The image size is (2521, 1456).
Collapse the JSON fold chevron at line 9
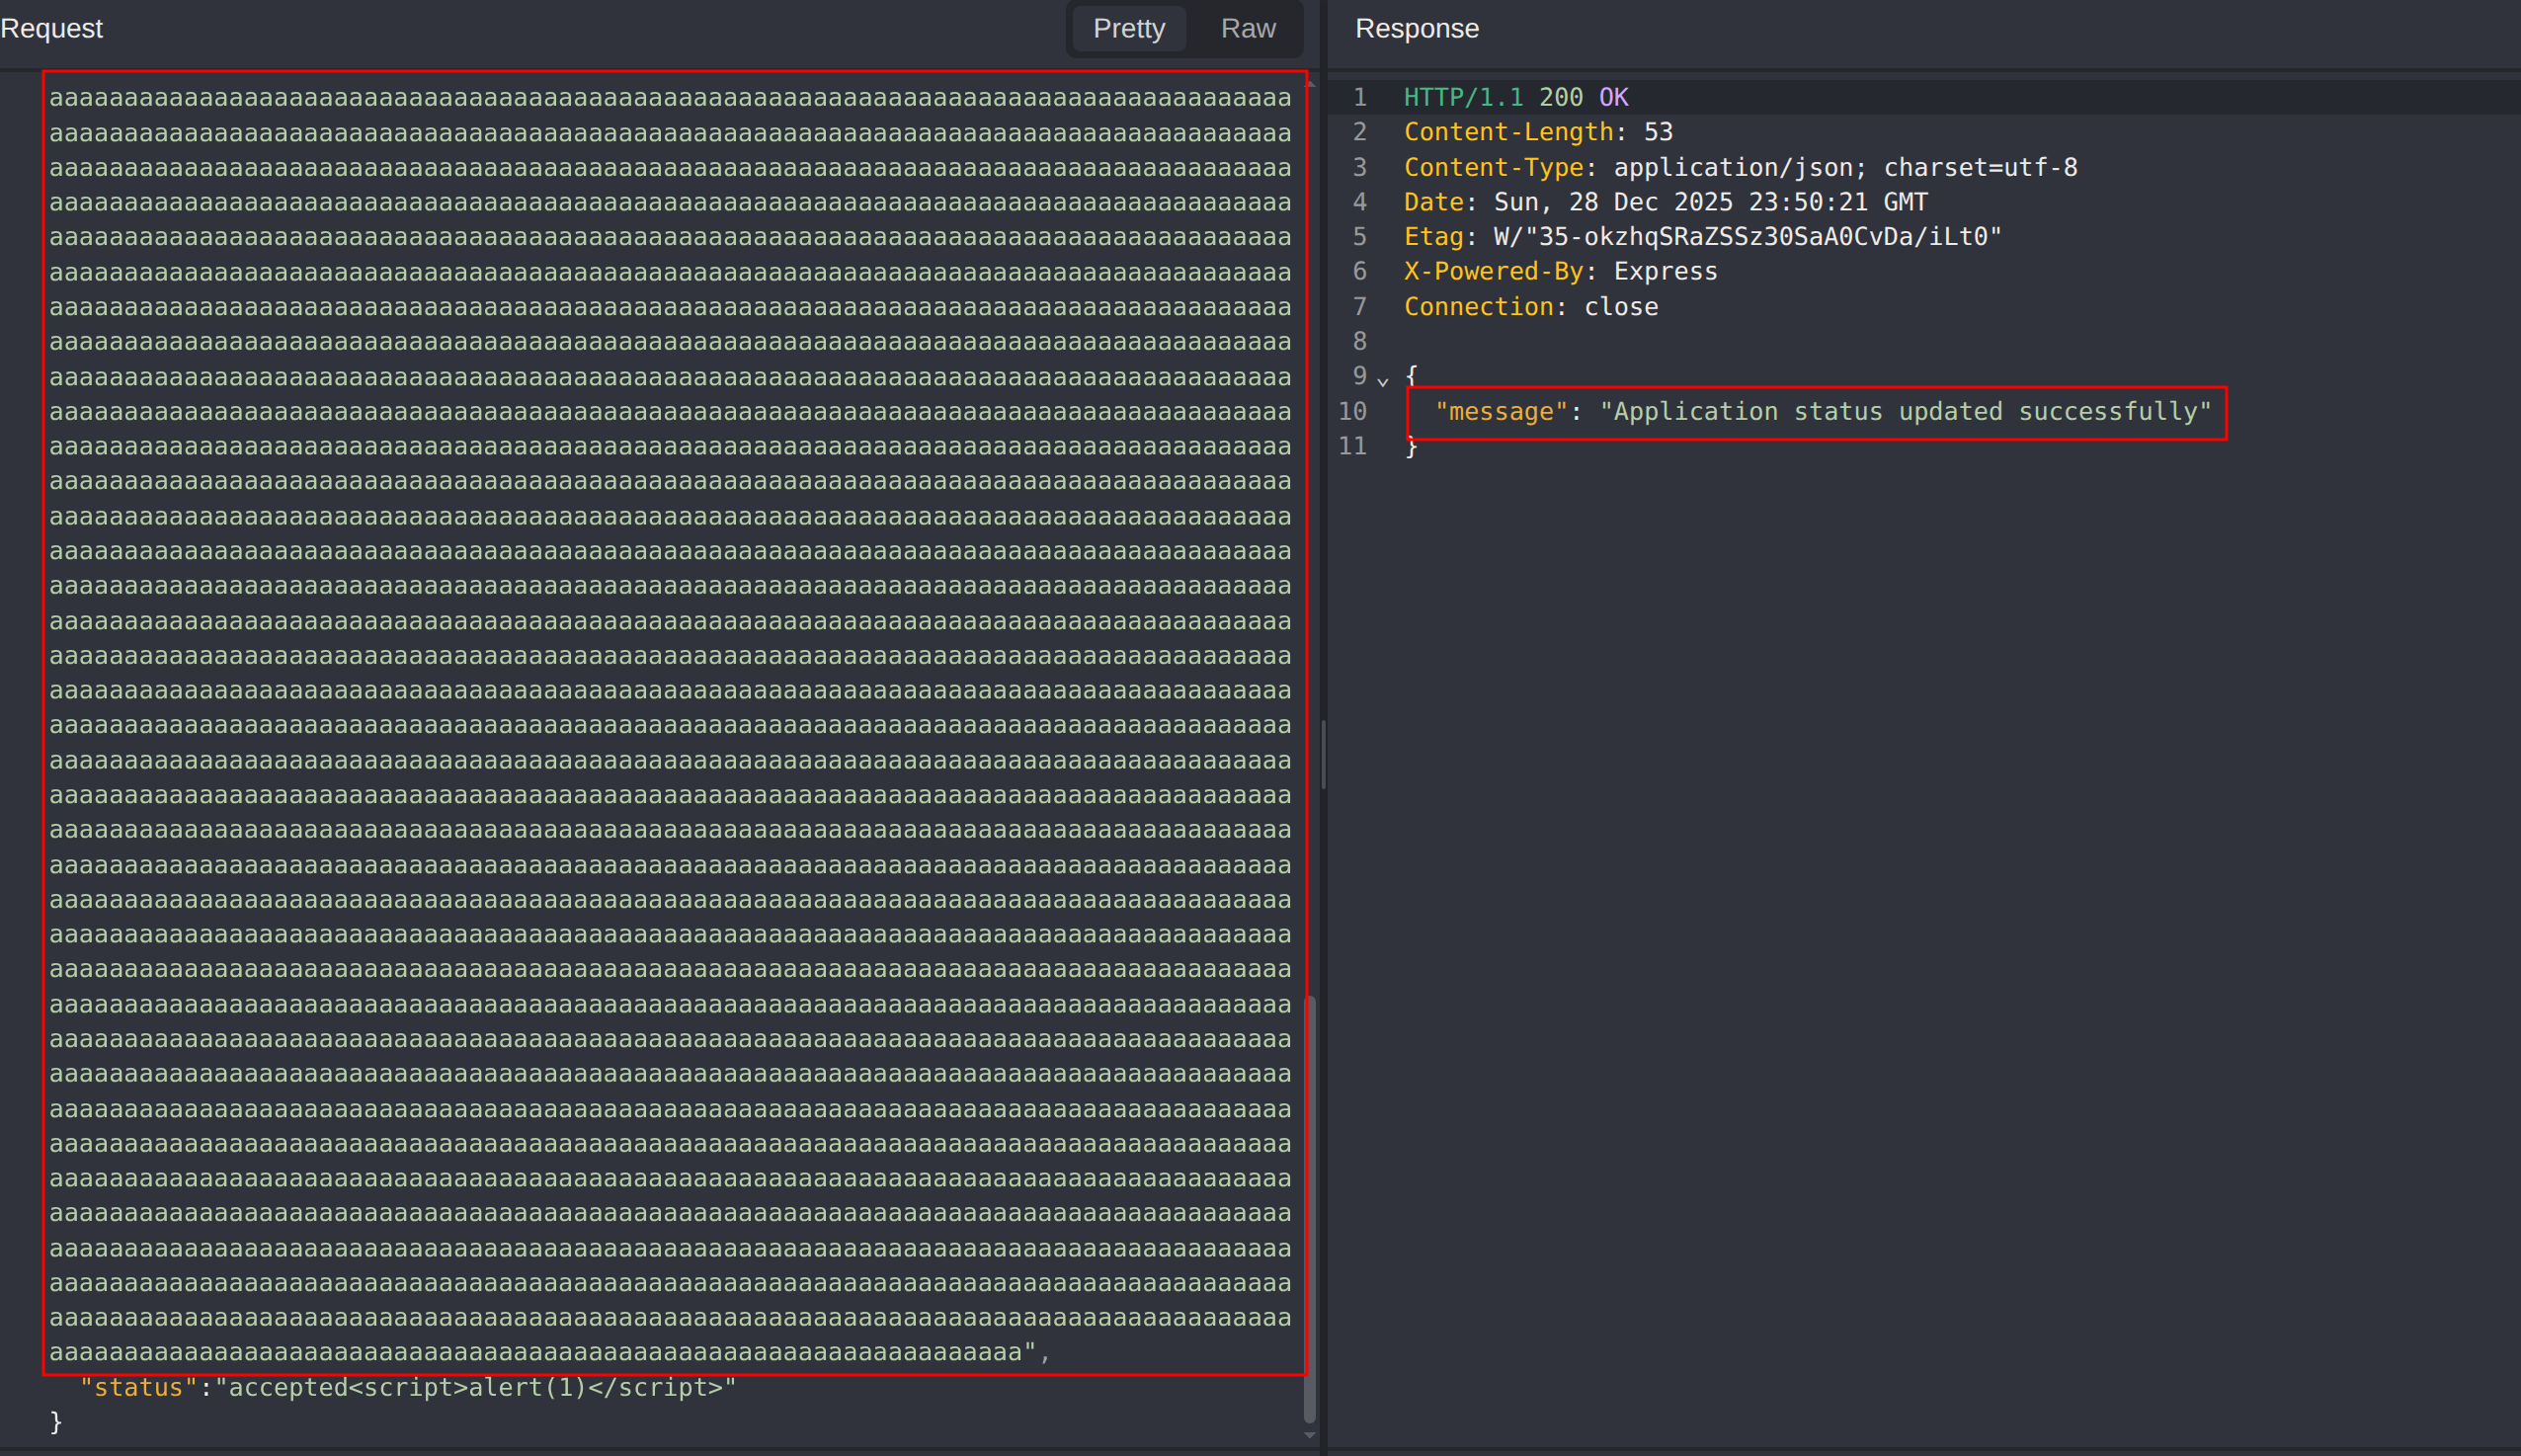click(1383, 380)
